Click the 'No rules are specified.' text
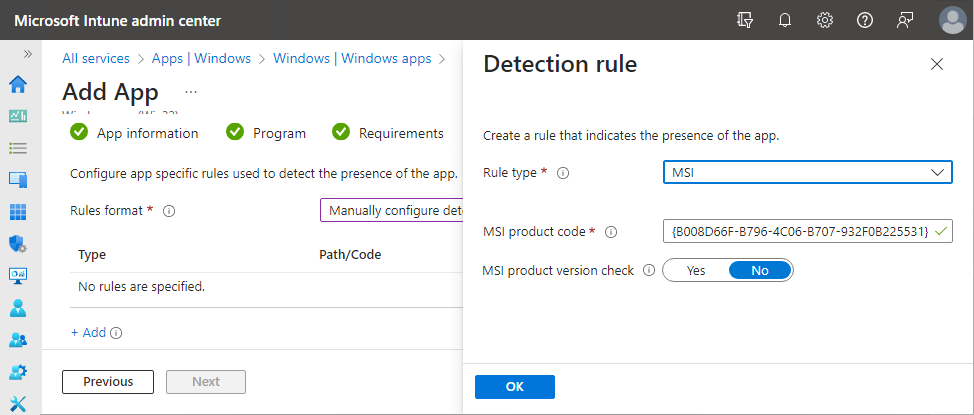Image resolution: width=974 pixels, height=415 pixels. point(141,287)
